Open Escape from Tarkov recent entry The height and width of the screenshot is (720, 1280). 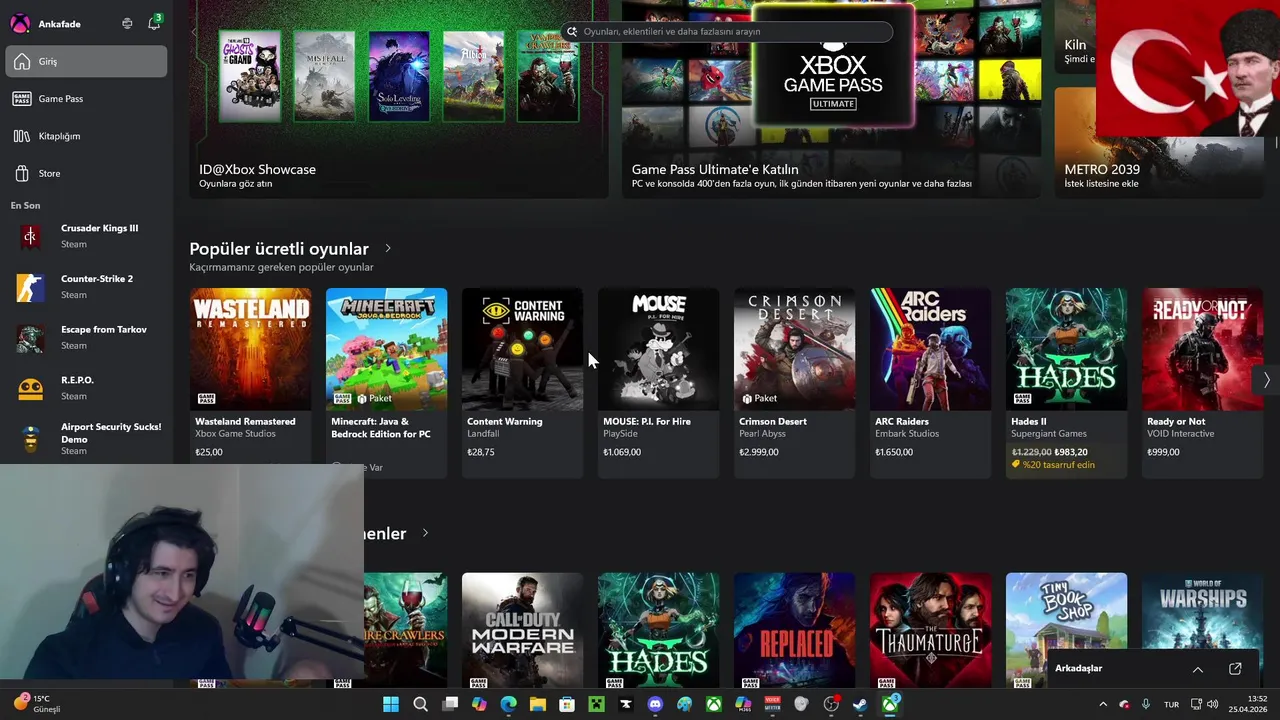pyautogui.click(x=86, y=338)
